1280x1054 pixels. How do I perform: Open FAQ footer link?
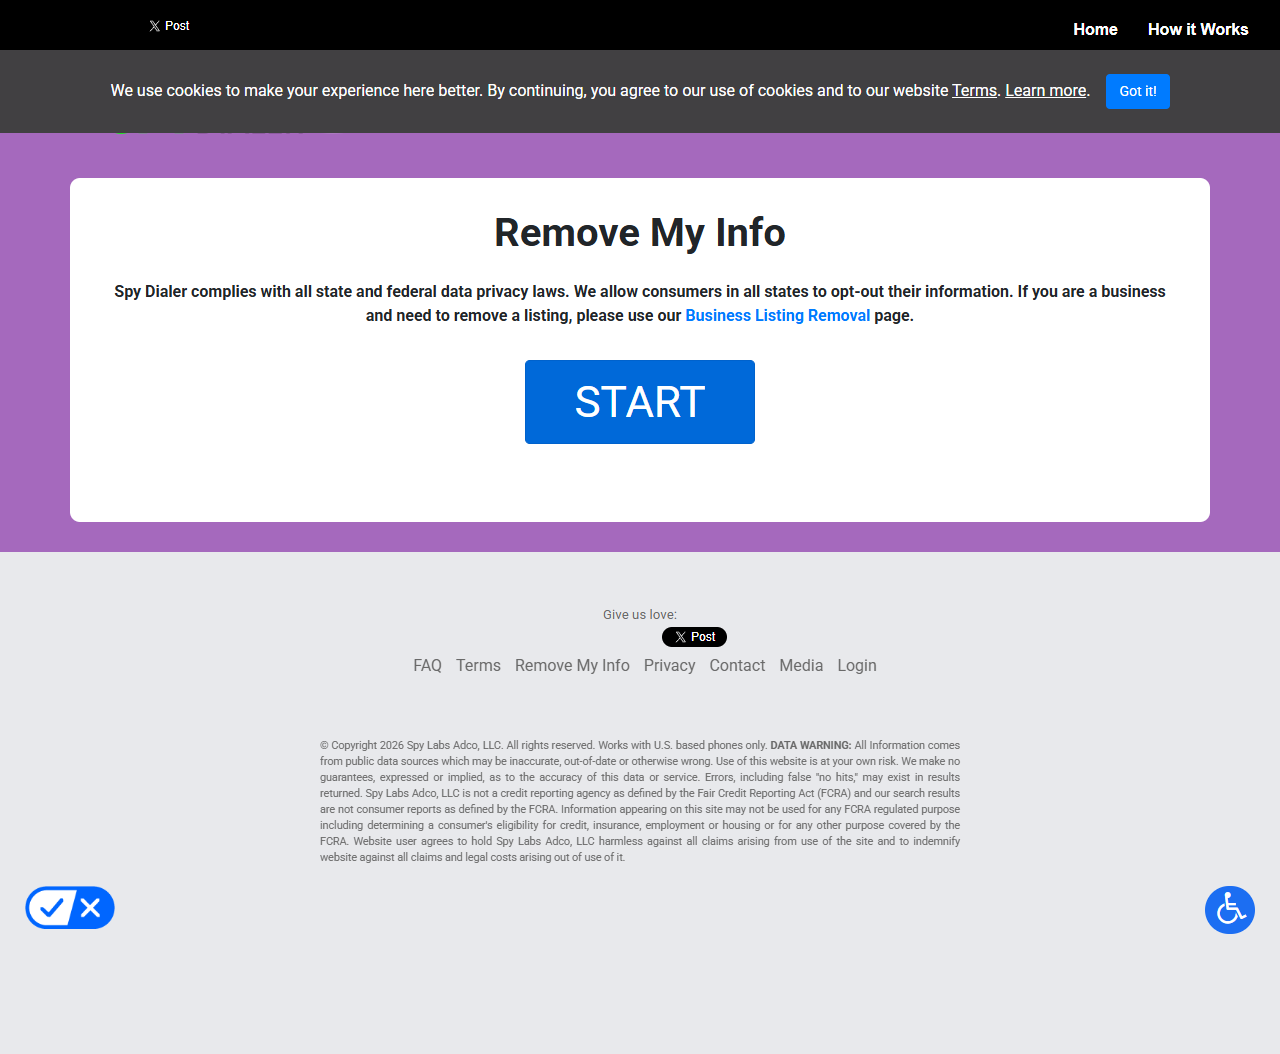427,665
